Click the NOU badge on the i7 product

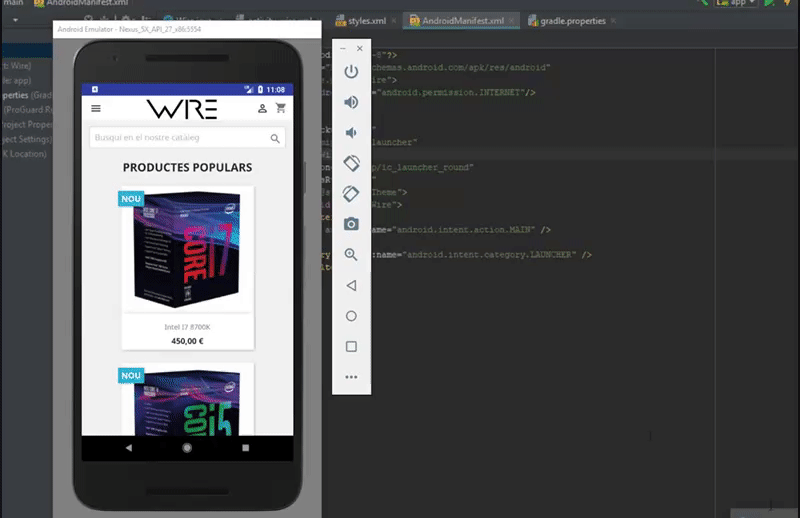click(131, 199)
